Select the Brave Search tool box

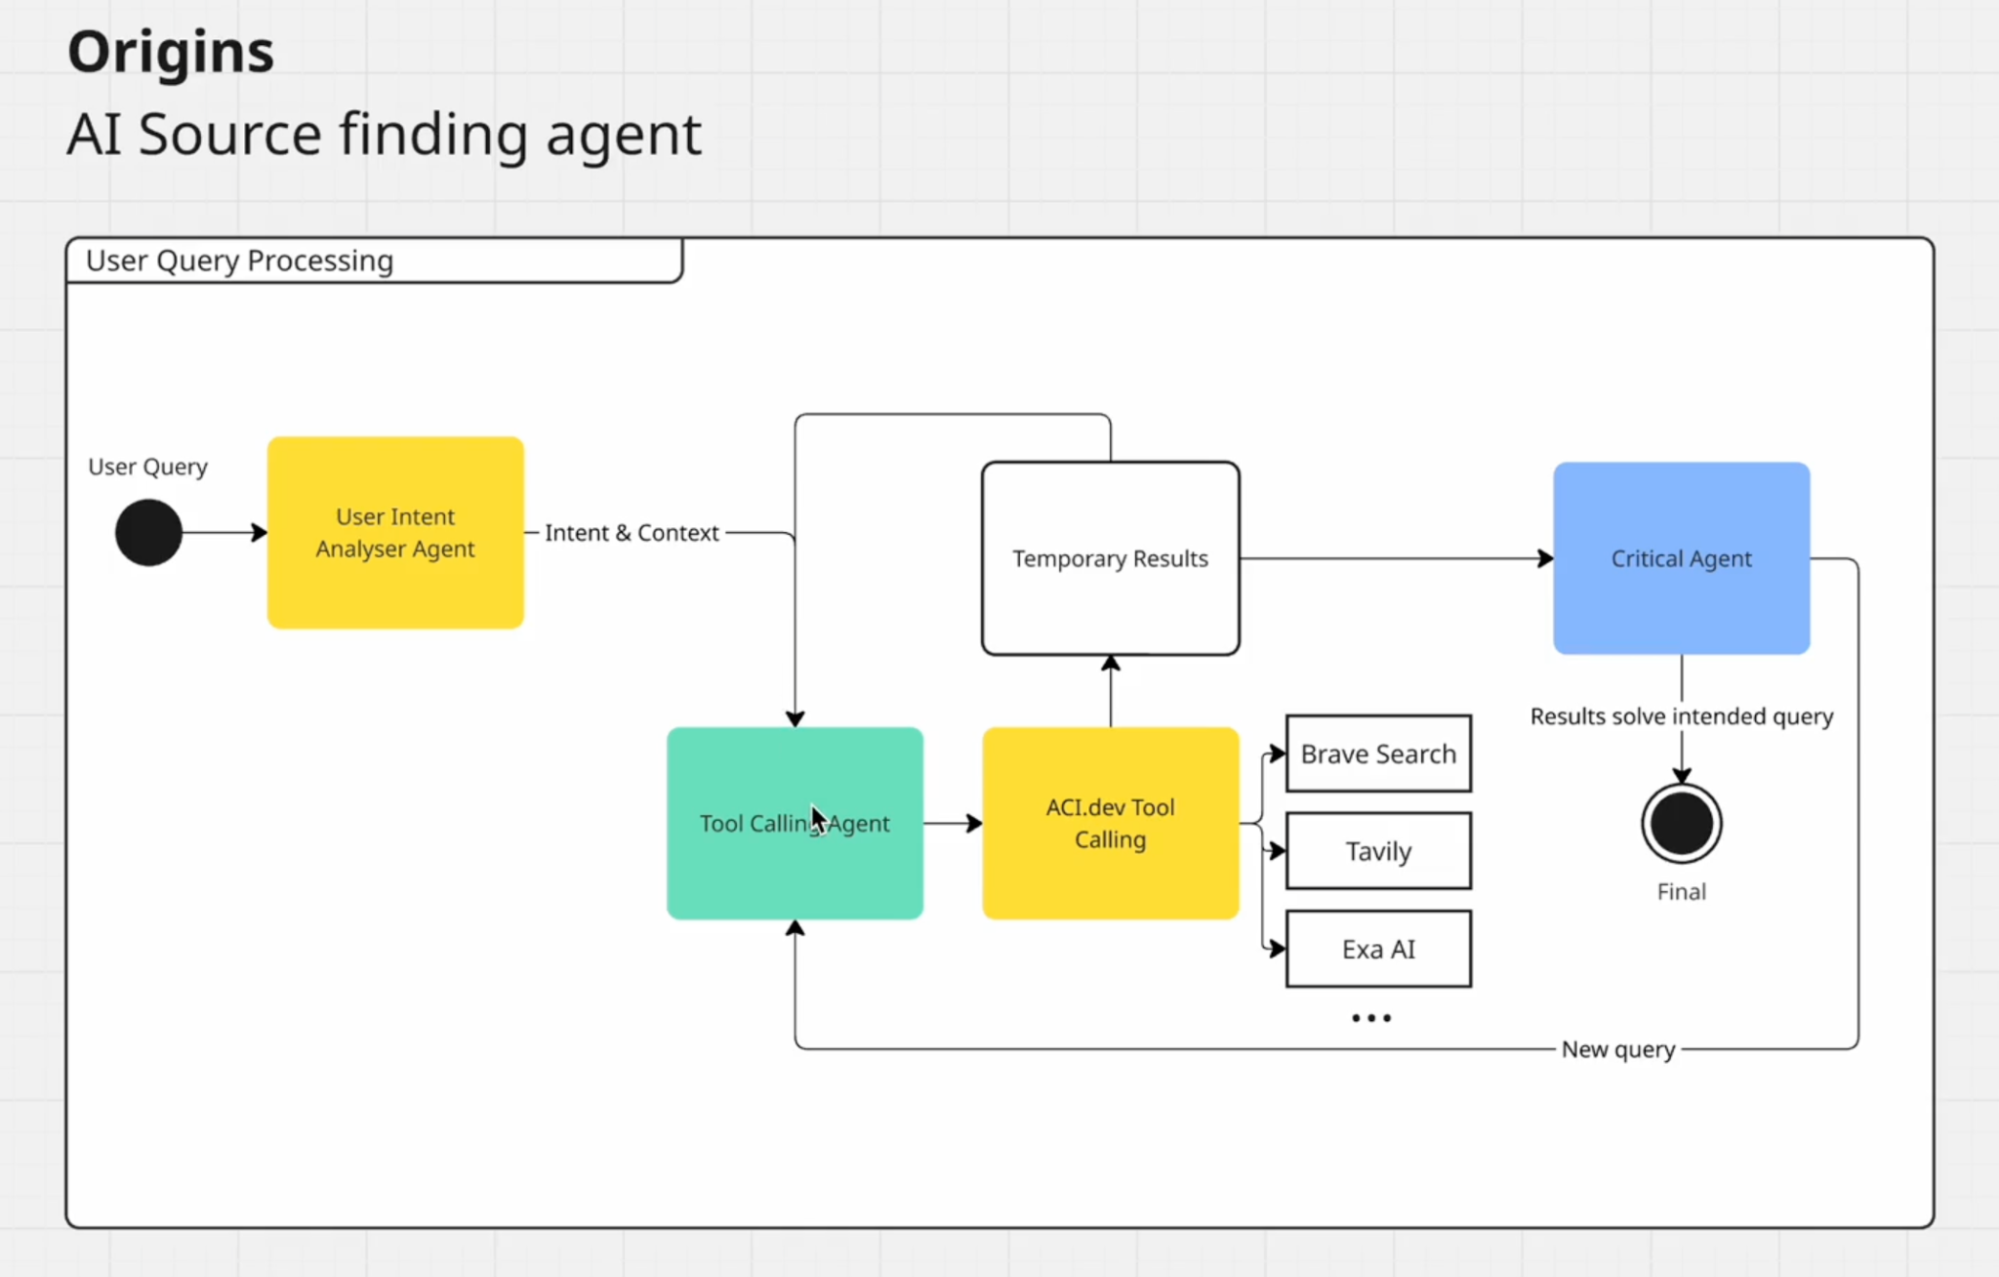pyautogui.click(x=1378, y=753)
